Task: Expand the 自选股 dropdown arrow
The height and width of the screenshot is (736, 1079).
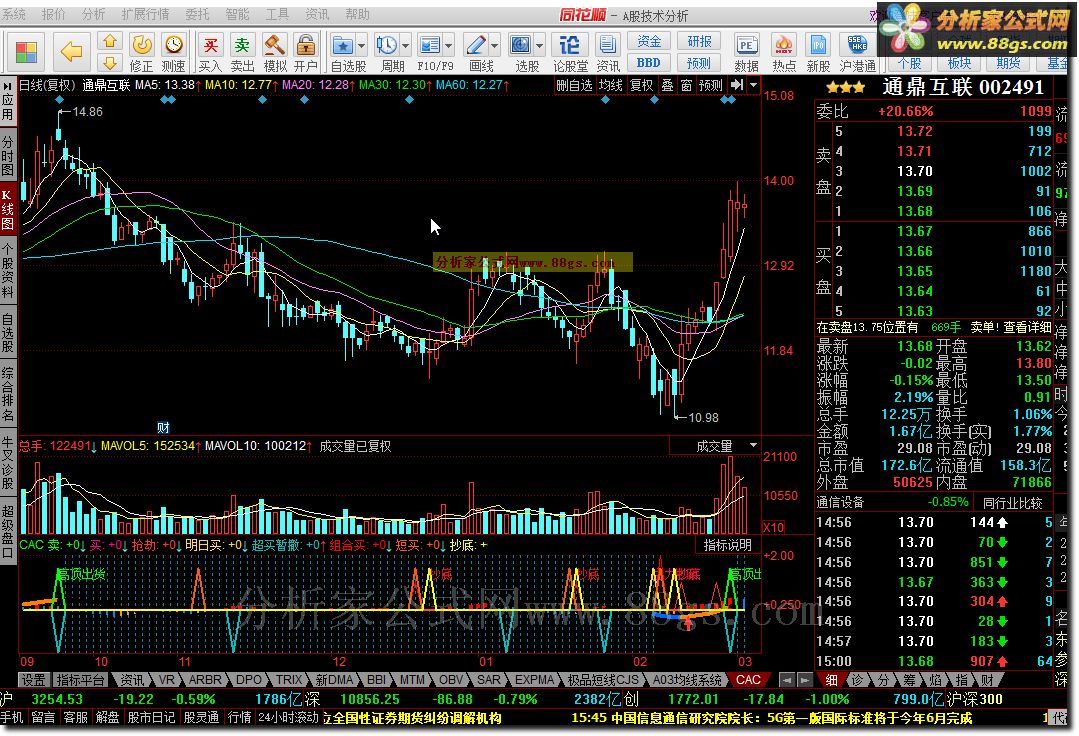Action: 361,46
